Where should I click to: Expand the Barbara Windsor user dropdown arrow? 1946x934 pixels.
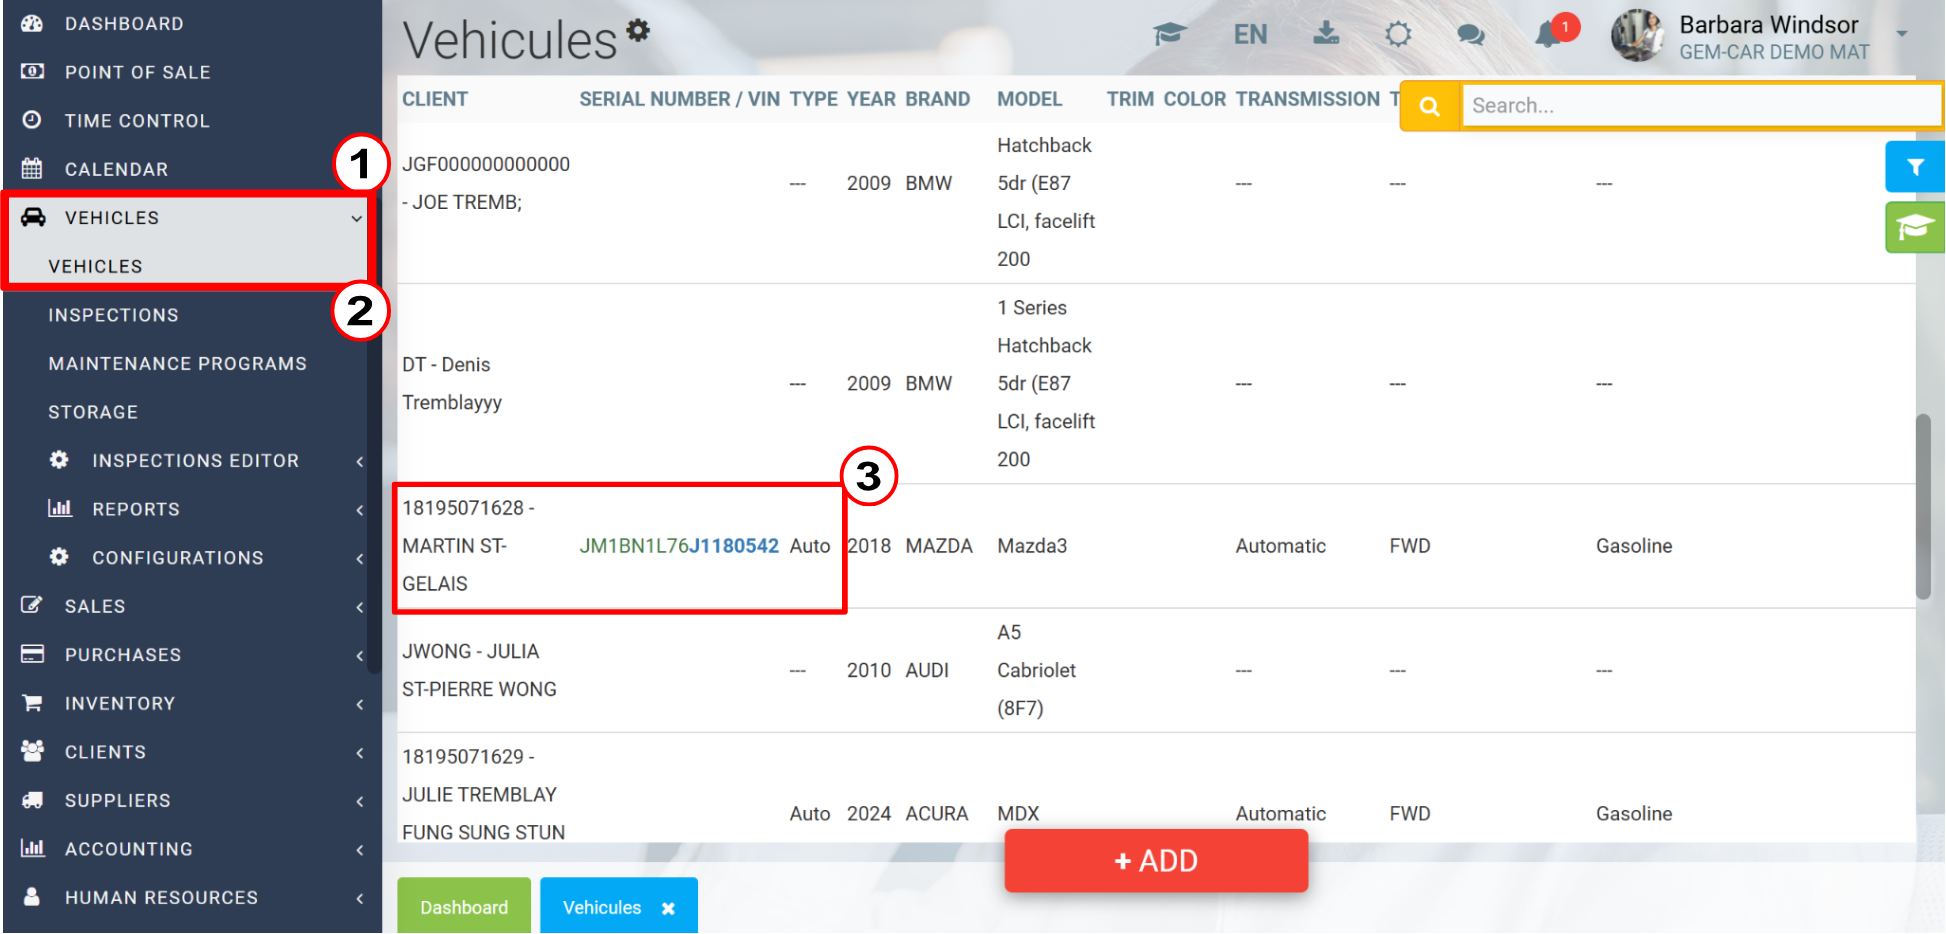coord(1901,34)
